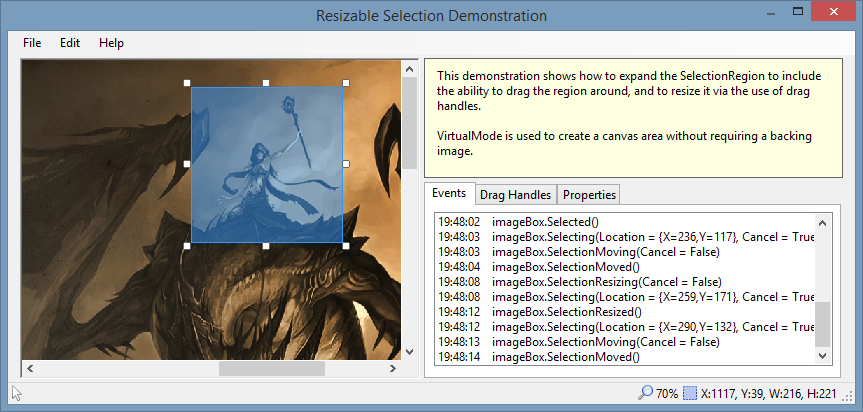Click inside the blue selection region
The width and height of the screenshot is (863, 412).
[x=267, y=164]
